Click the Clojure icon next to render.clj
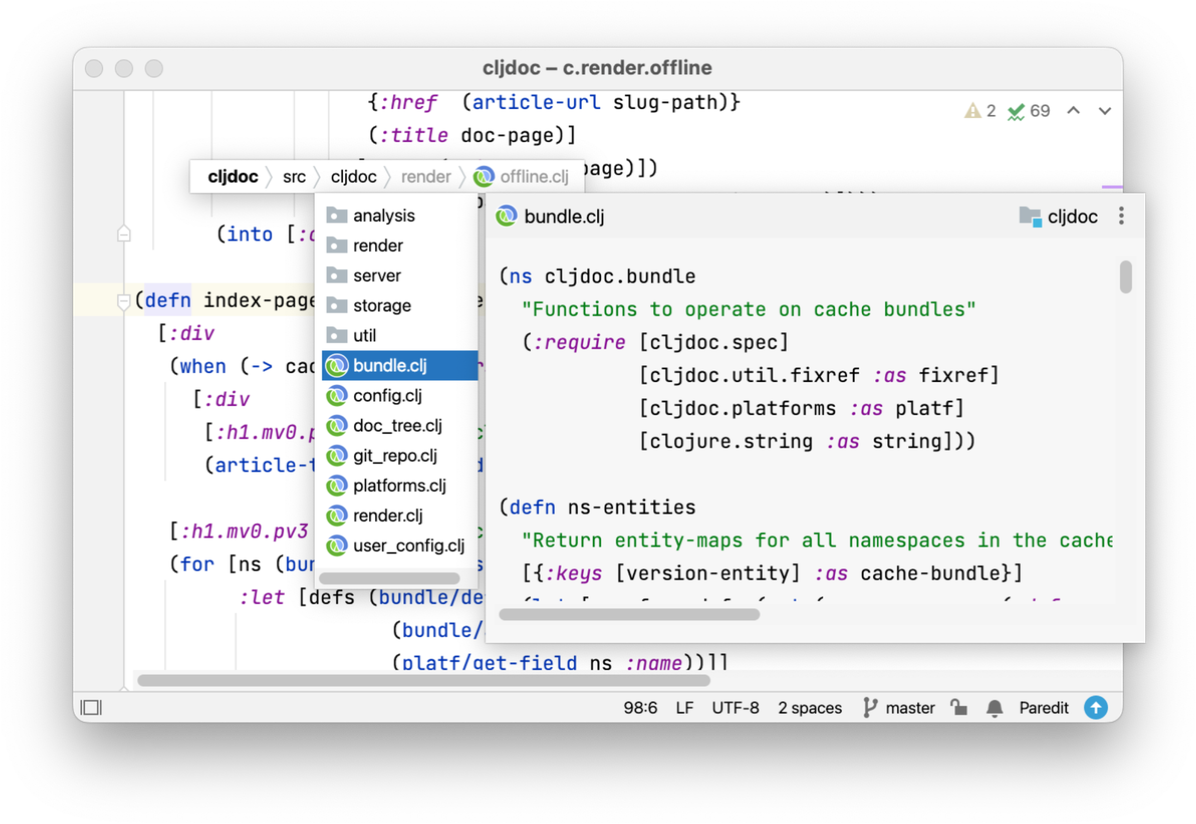This screenshot has height=824, width=1196. [x=336, y=516]
